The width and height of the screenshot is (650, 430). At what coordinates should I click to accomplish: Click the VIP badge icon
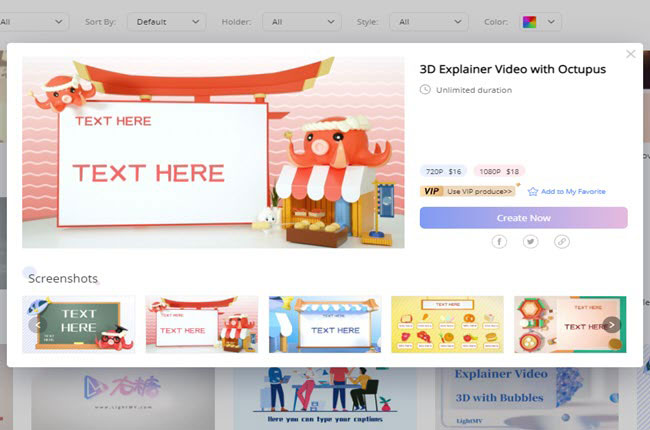431,191
